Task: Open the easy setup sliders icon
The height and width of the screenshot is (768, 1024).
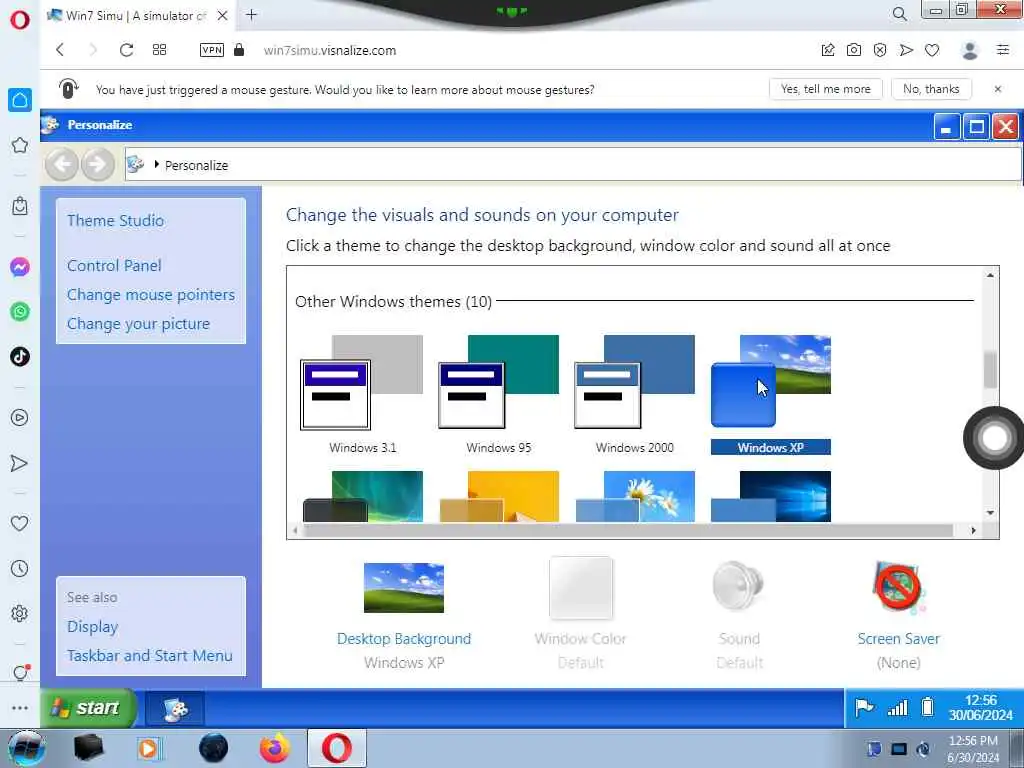Action: tap(1003, 50)
